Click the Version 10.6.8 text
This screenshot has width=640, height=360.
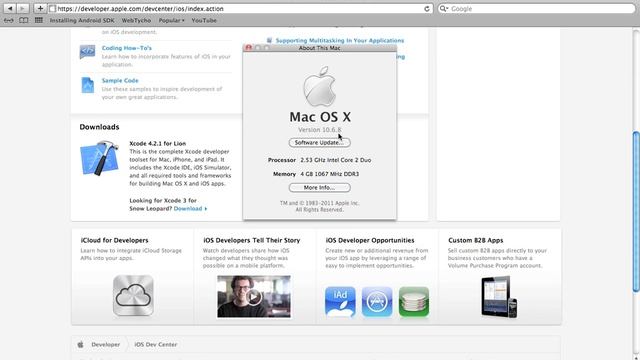[x=320, y=130]
